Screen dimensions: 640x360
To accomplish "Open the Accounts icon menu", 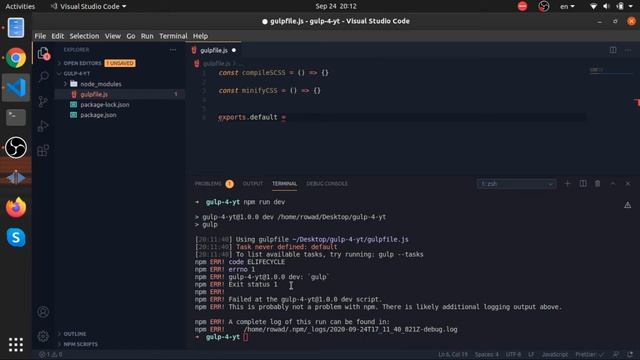I will point(43,312).
